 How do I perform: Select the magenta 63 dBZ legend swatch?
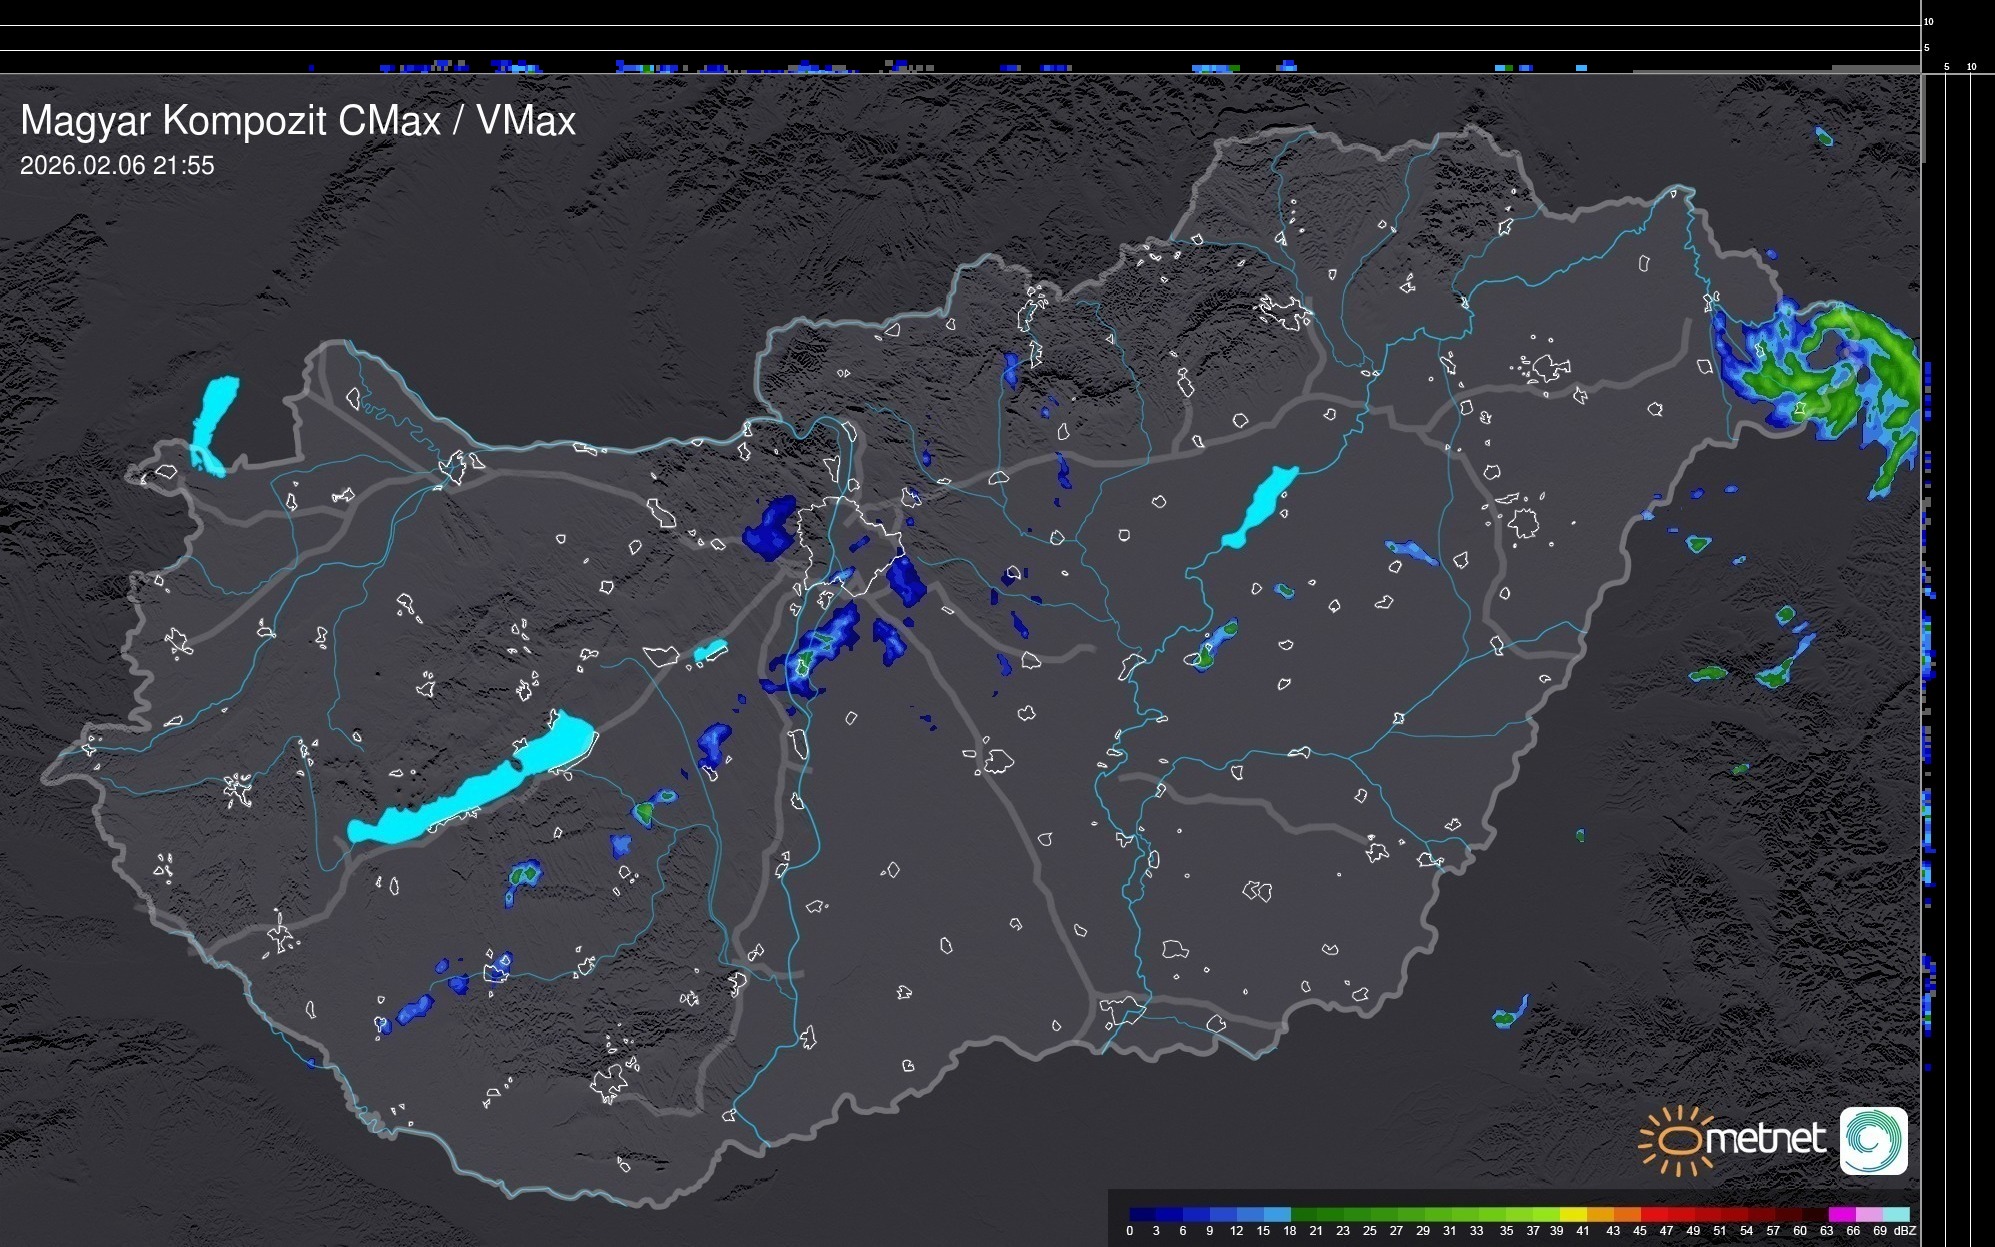[x=1842, y=1214]
